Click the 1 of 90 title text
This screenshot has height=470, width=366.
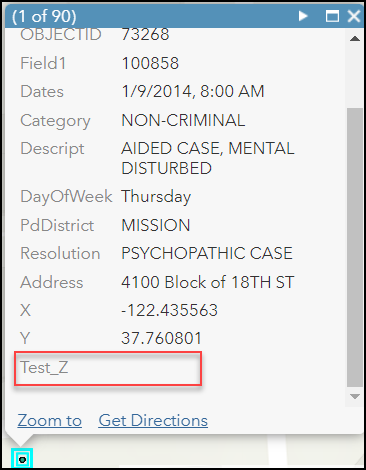point(44,16)
